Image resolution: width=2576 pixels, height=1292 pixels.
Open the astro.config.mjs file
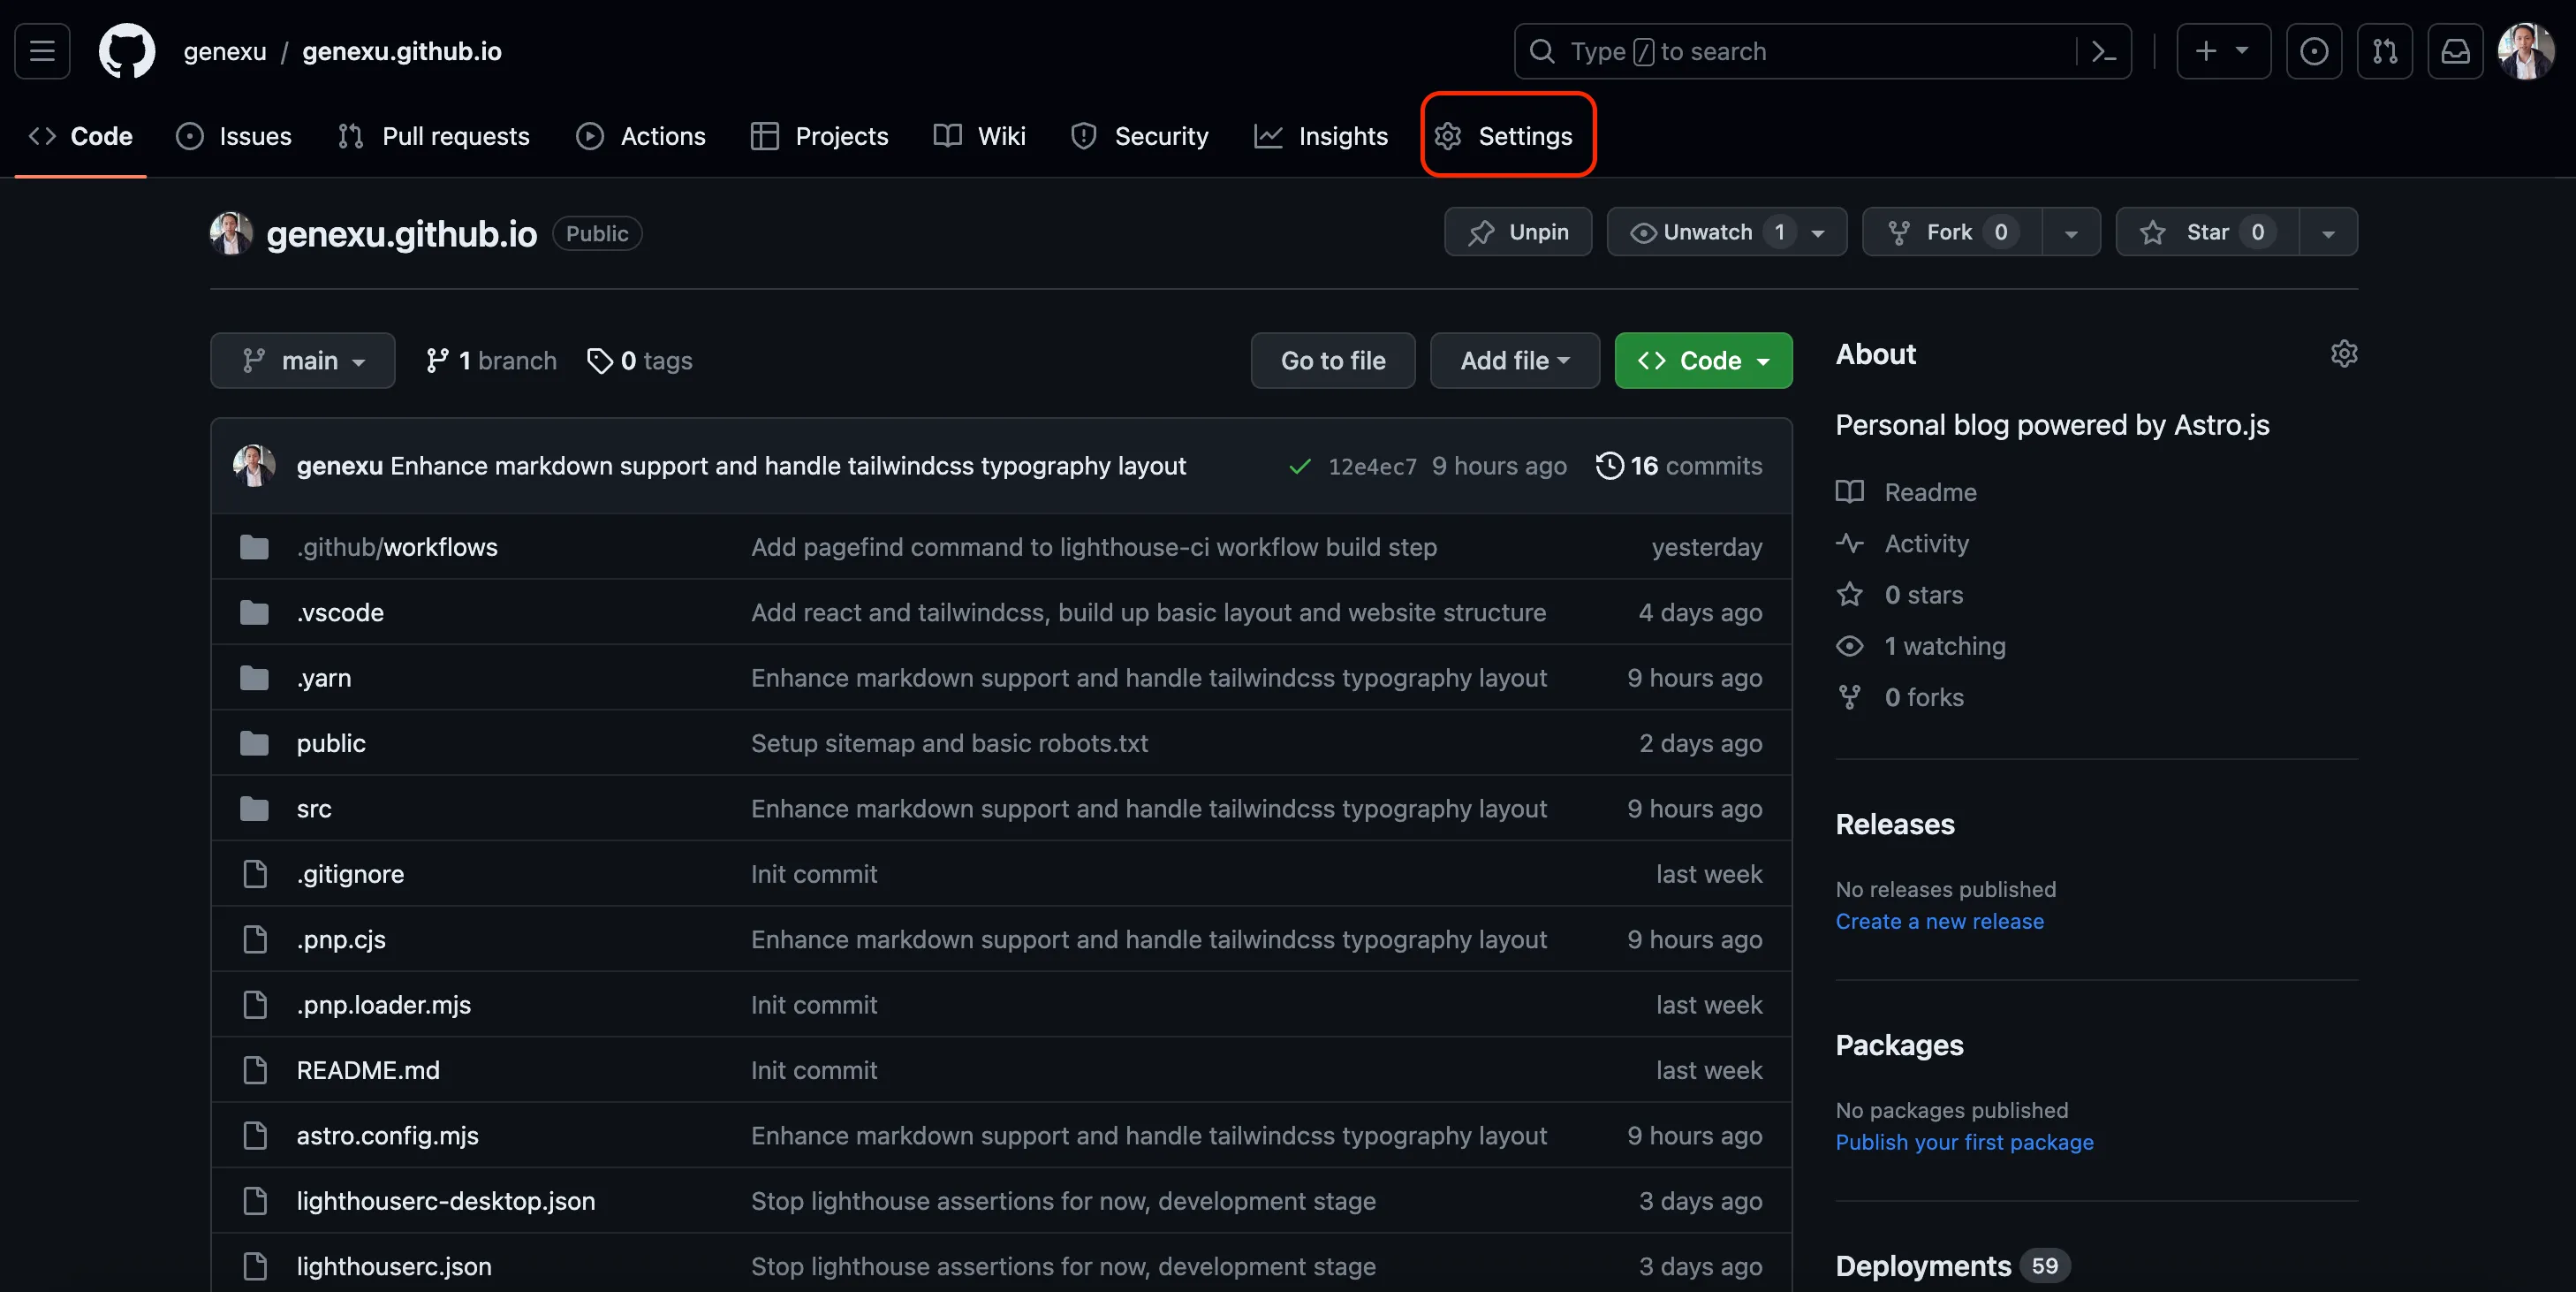click(x=387, y=1135)
